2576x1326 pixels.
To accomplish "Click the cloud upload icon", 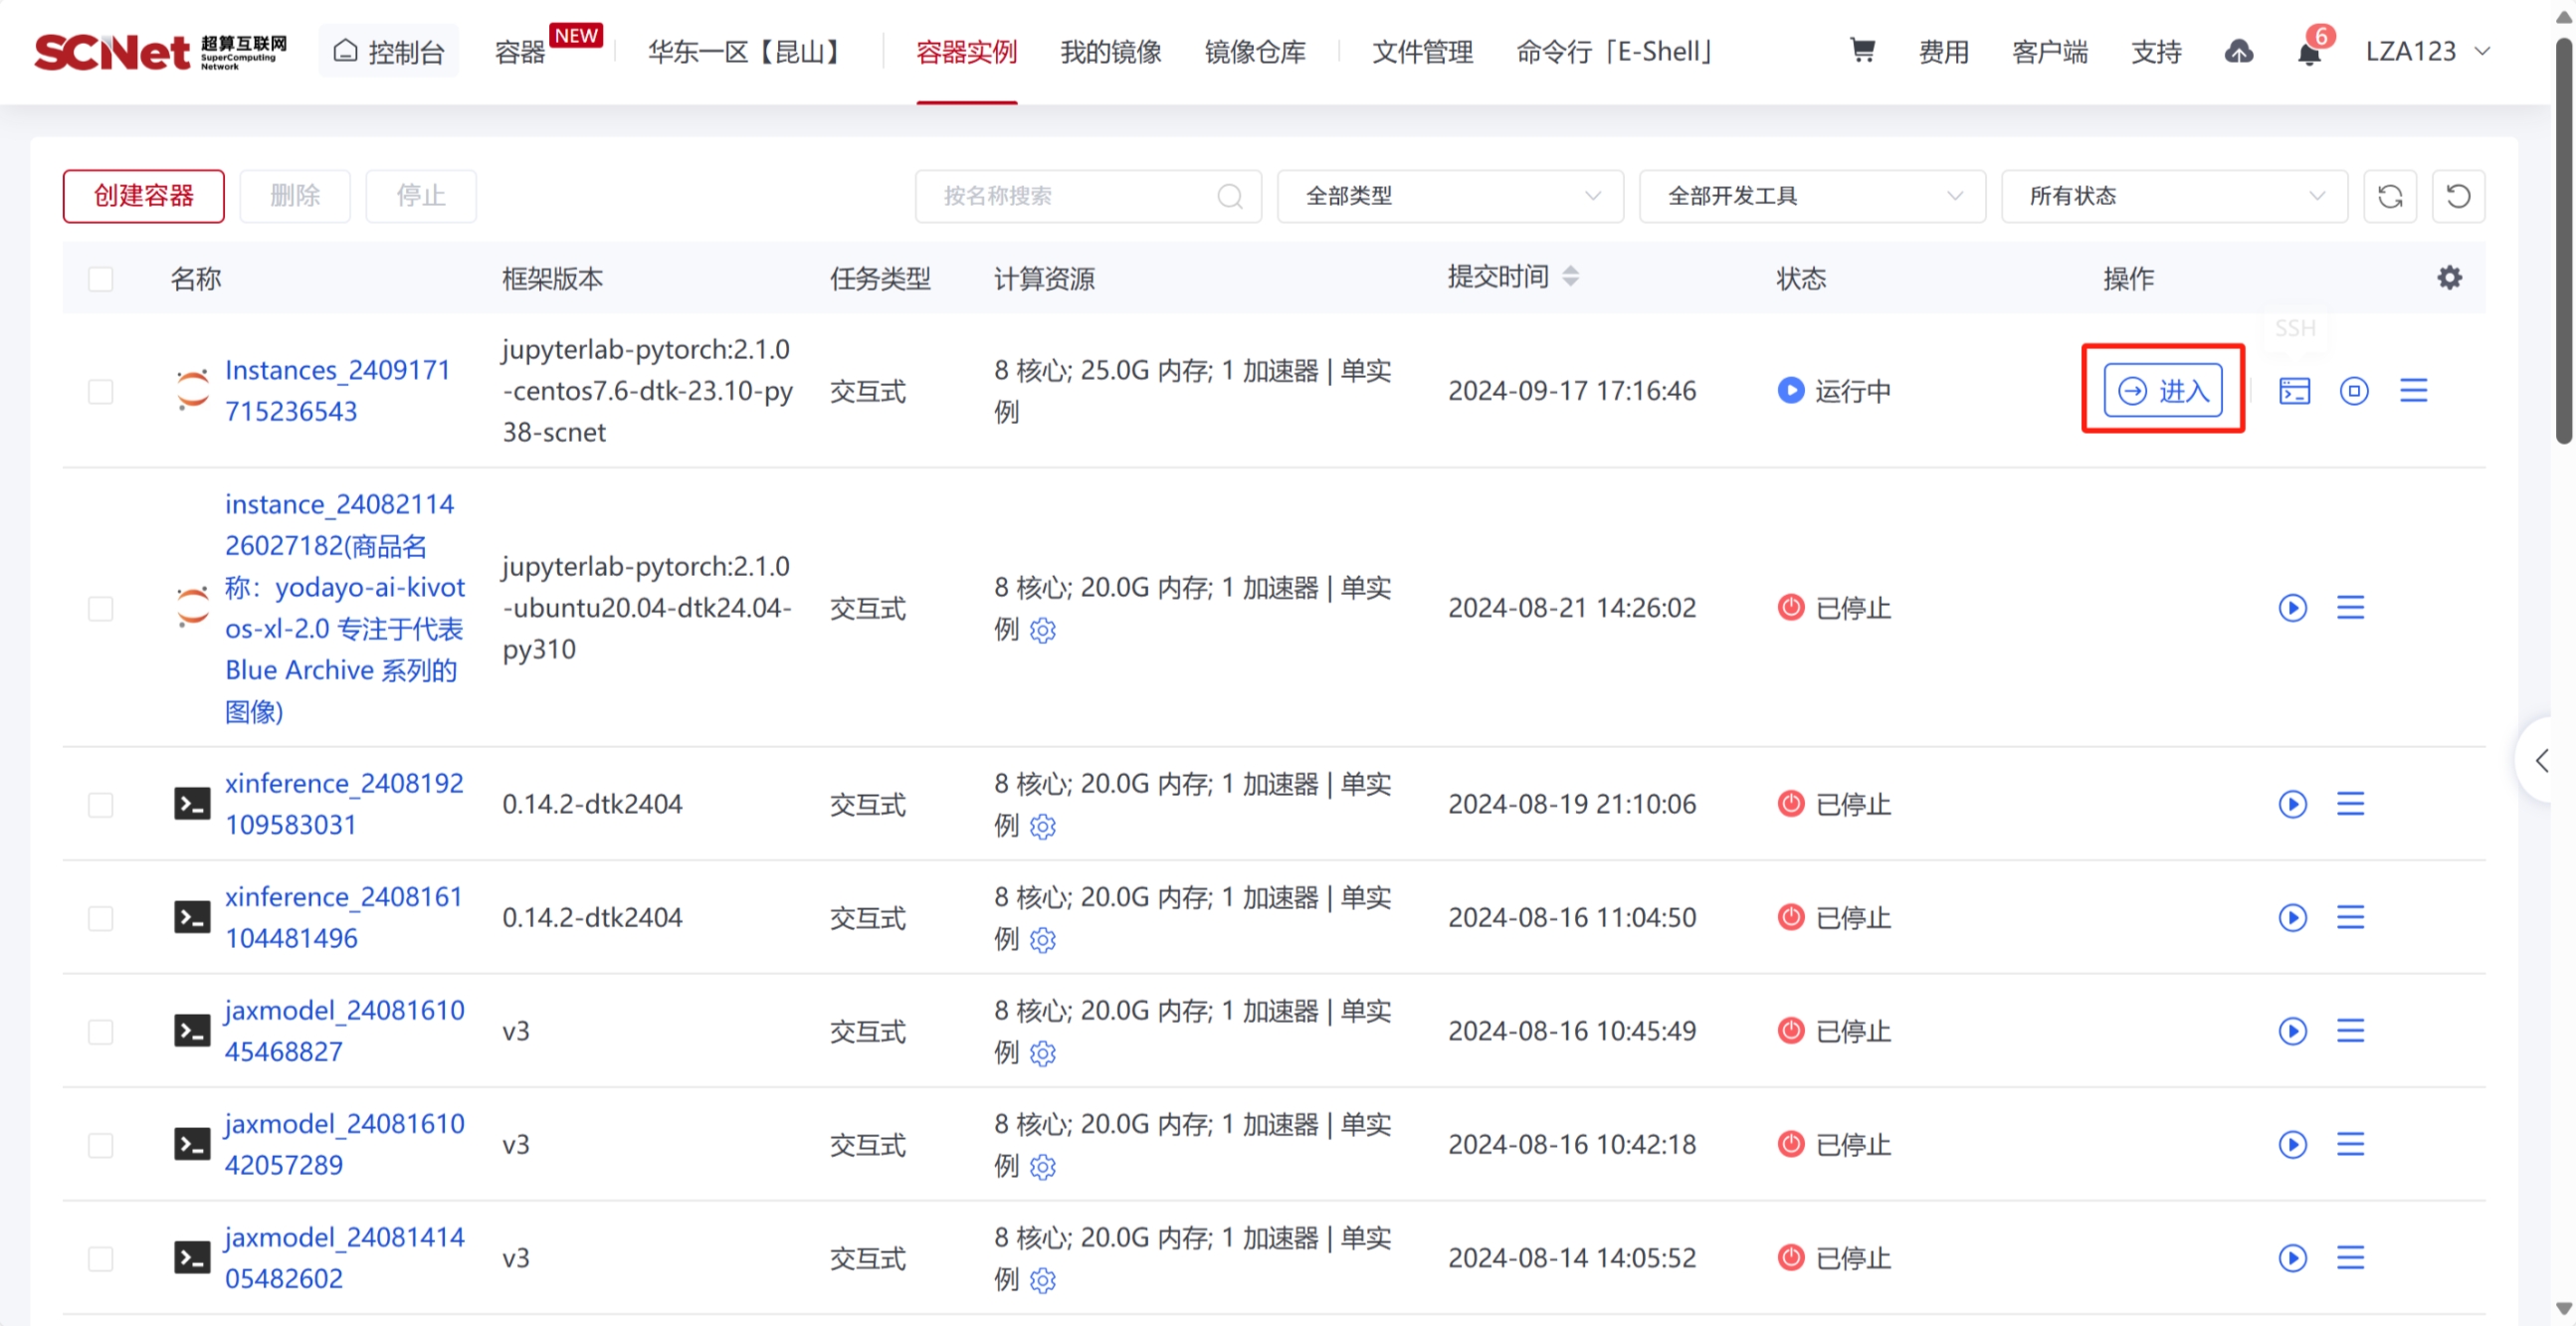I will click(x=2238, y=52).
